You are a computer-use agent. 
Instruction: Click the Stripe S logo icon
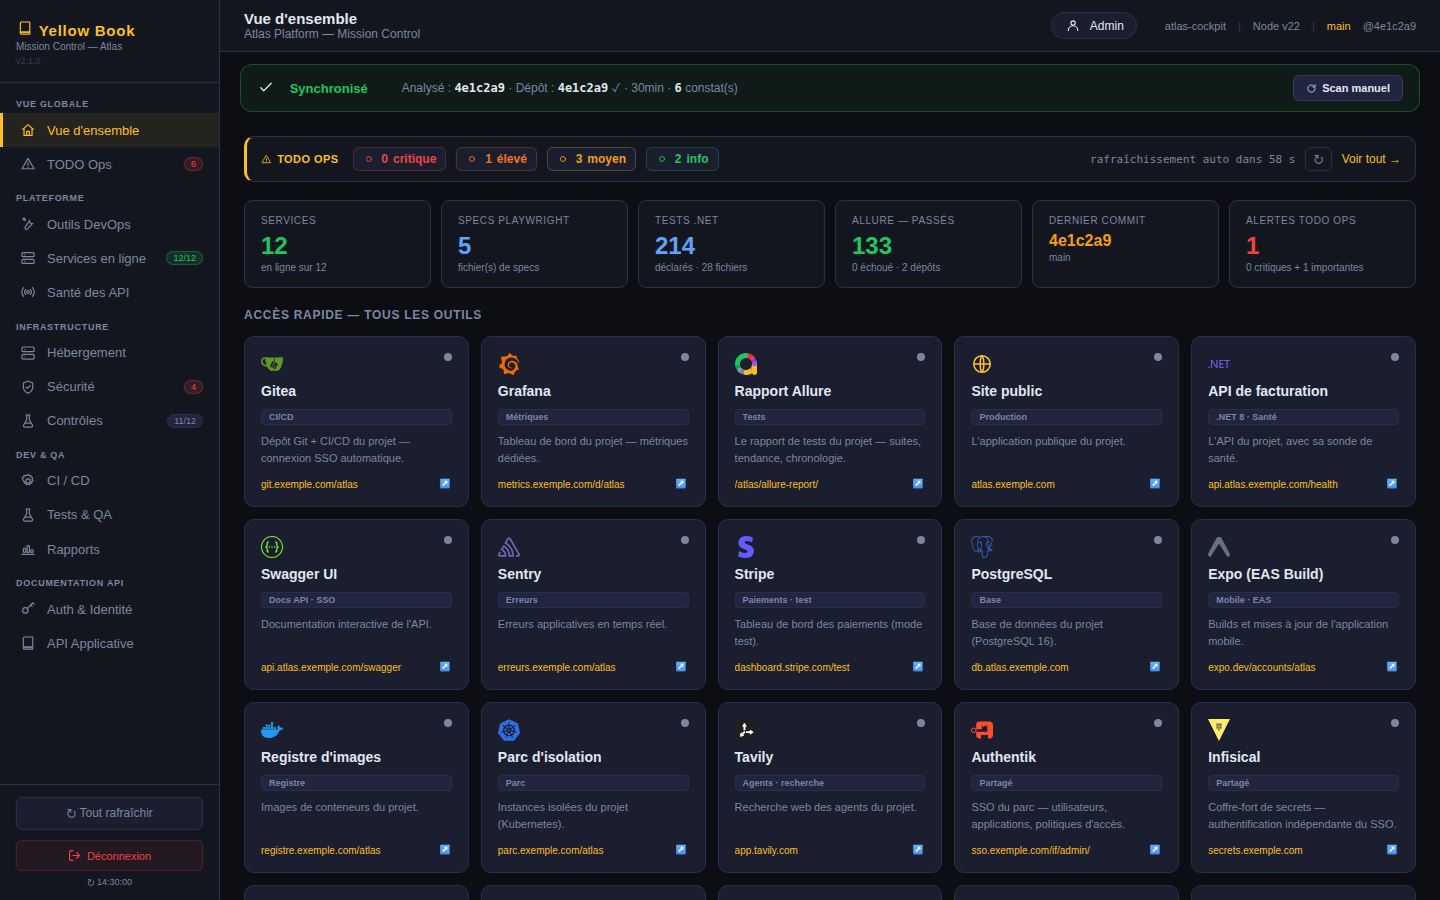(x=746, y=547)
